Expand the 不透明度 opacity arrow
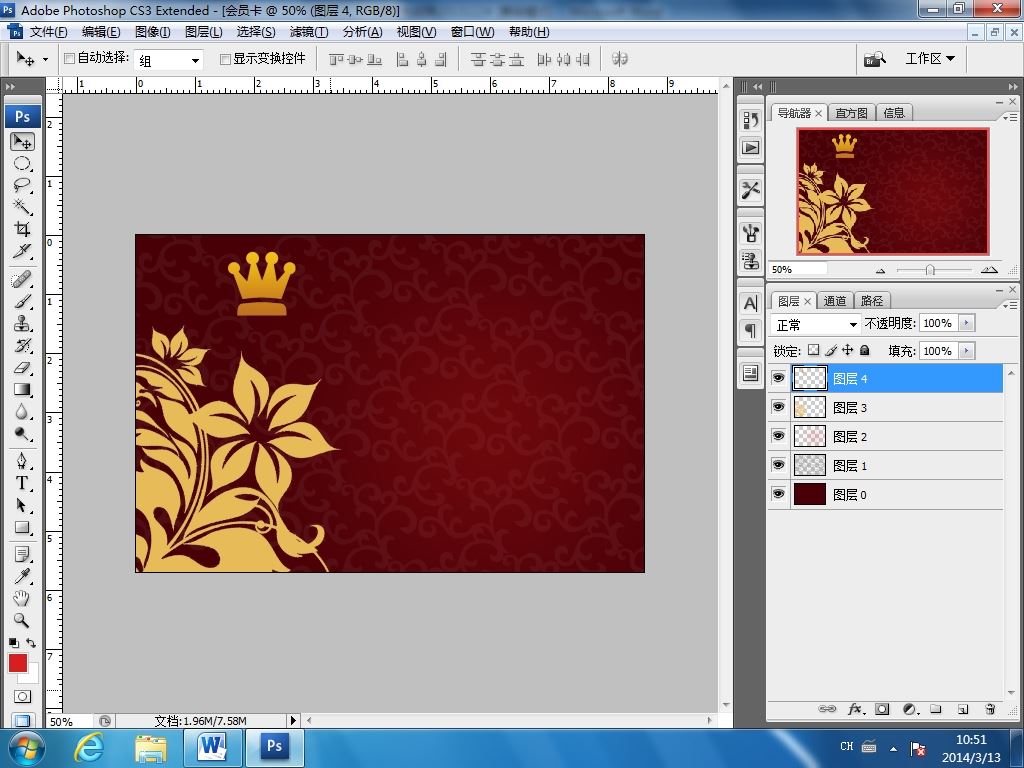 click(967, 323)
